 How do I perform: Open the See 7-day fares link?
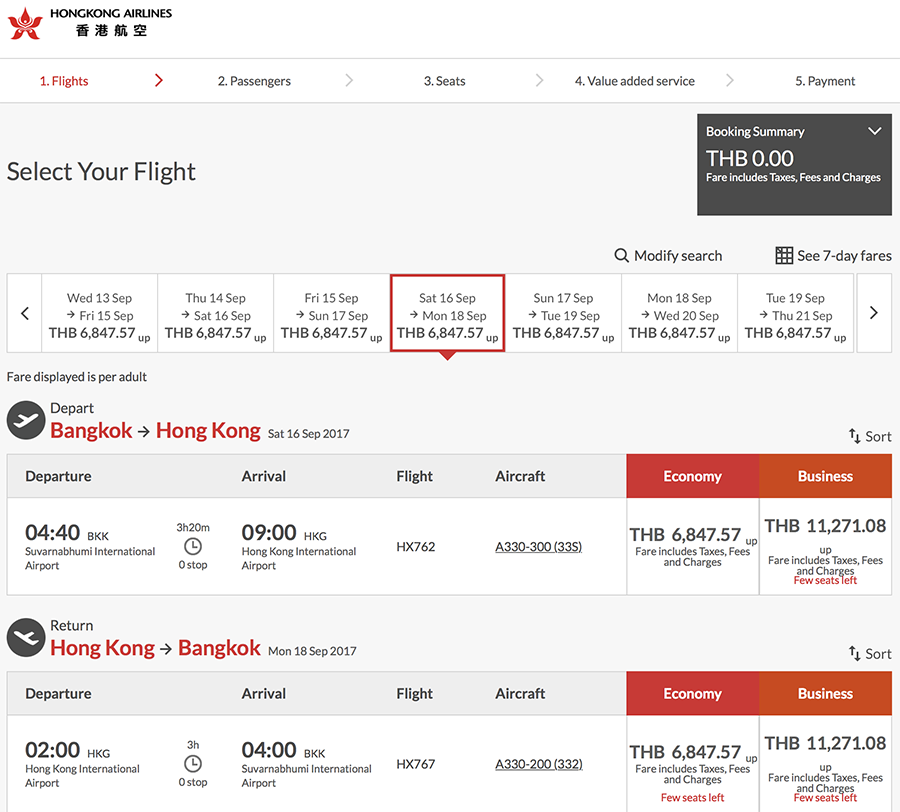click(x=833, y=255)
